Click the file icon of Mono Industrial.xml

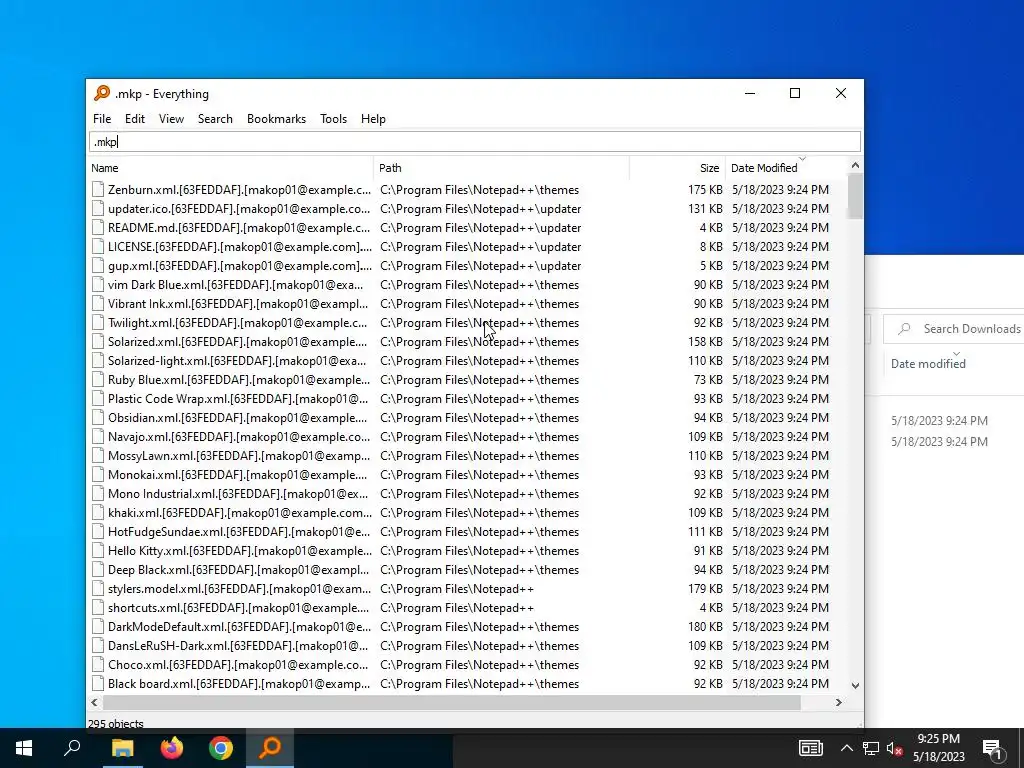tap(98, 494)
